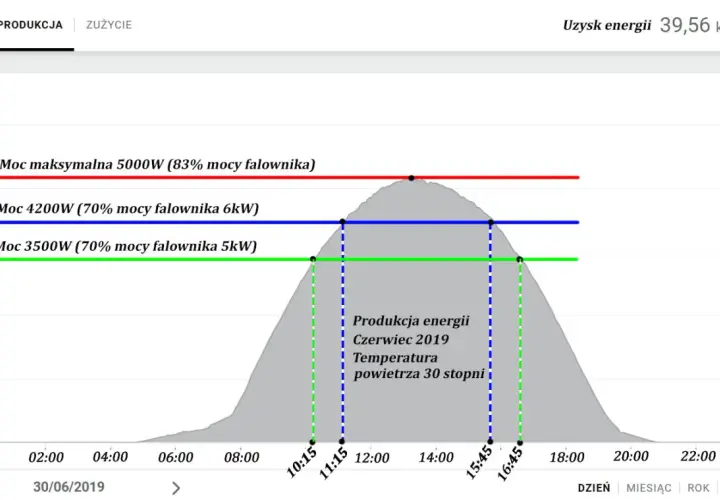Click the 04:00 axis label
The width and height of the screenshot is (720, 500).
pyautogui.click(x=110, y=457)
